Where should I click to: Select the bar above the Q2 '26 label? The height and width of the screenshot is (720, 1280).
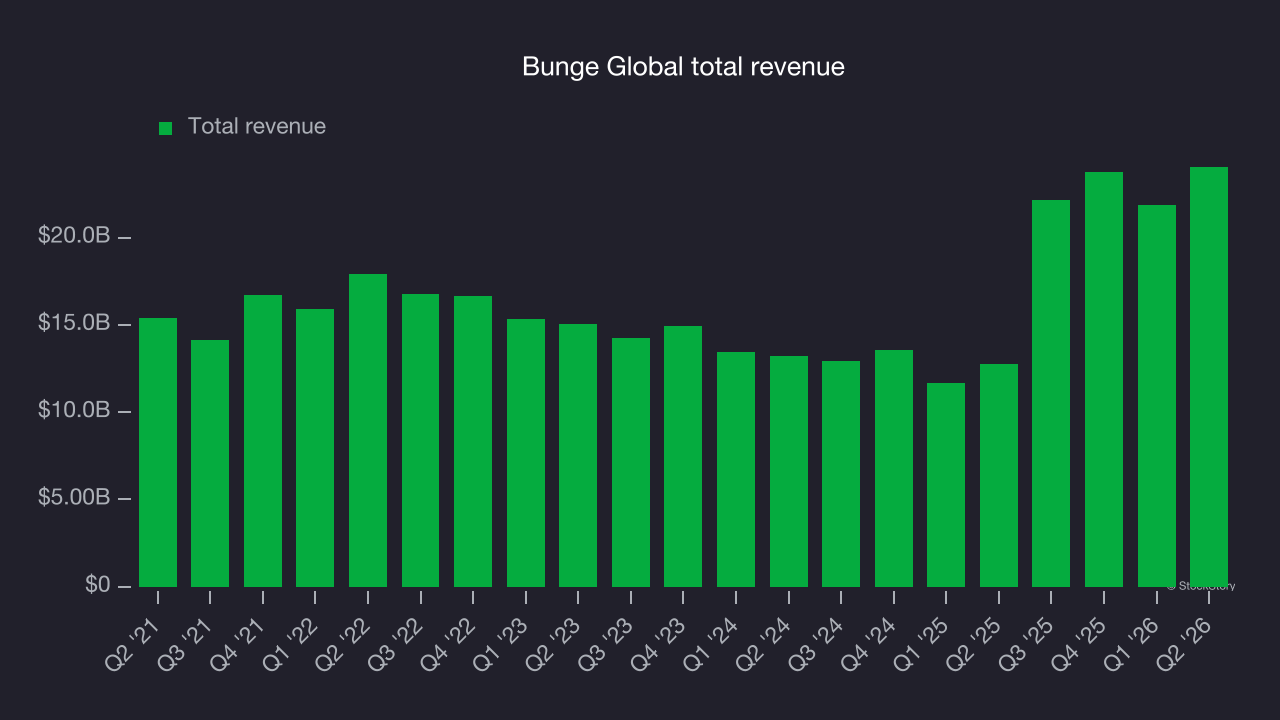1209,377
